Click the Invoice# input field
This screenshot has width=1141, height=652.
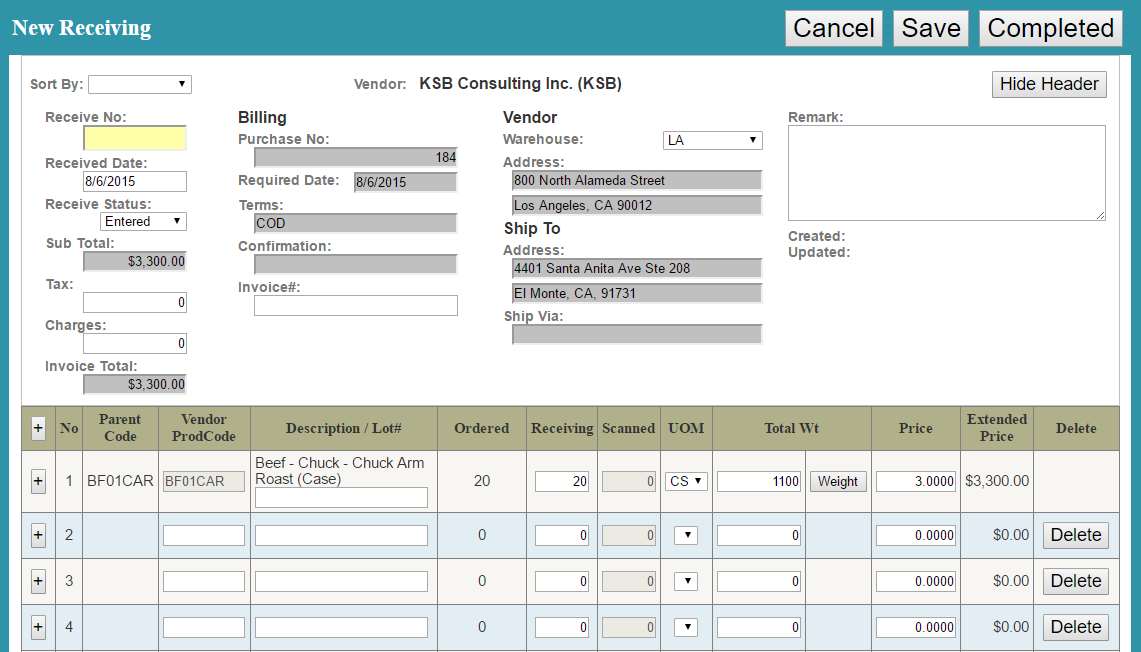click(355, 306)
